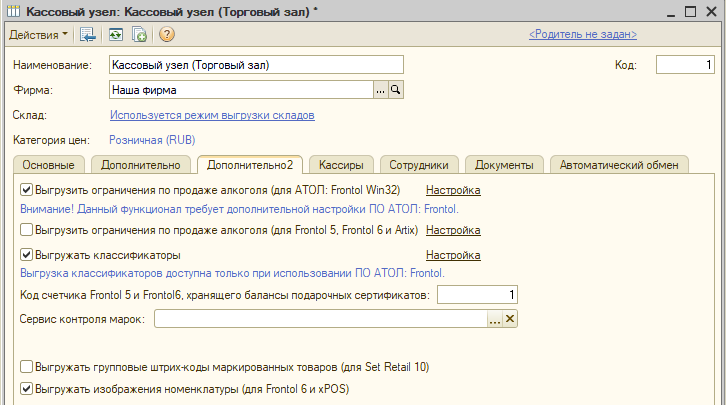Viewport: 726px width, 405px height.
Task: Click the copy-element toolbar icon
Action: (139, 35)
